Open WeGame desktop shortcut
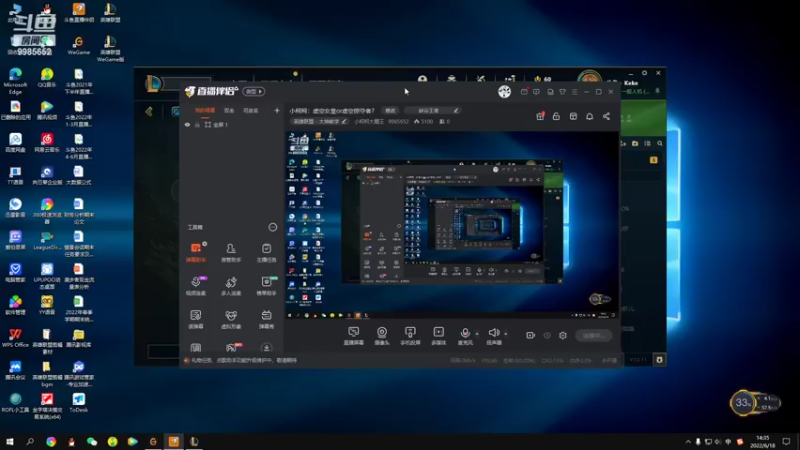 pyautogui.click(x=79, y=45)
